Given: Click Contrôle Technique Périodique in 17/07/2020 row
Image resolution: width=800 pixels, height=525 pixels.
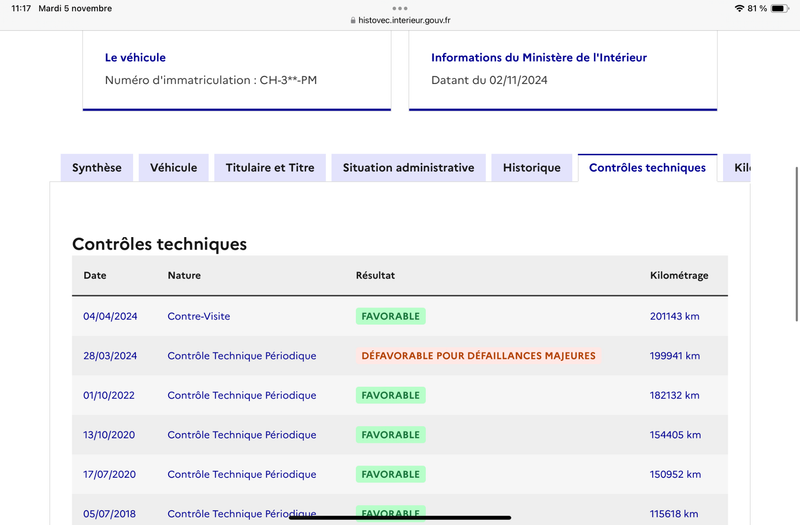Looking at the screenshot, I should 242,474.
